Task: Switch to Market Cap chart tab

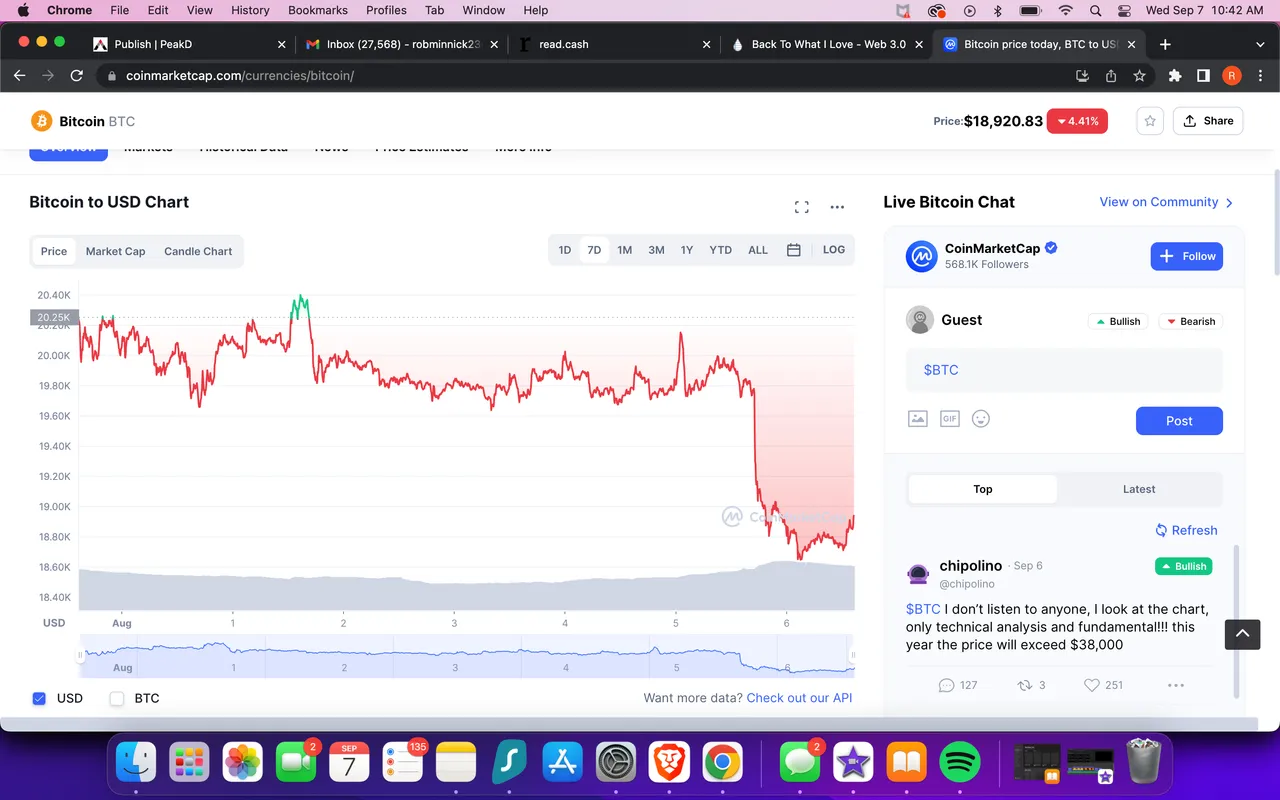Action: point(115,251)
